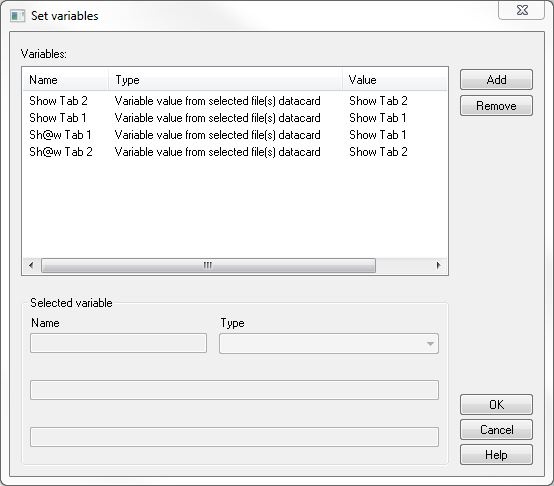
Task: Open Help for this dialog
Action: (496, 455)
